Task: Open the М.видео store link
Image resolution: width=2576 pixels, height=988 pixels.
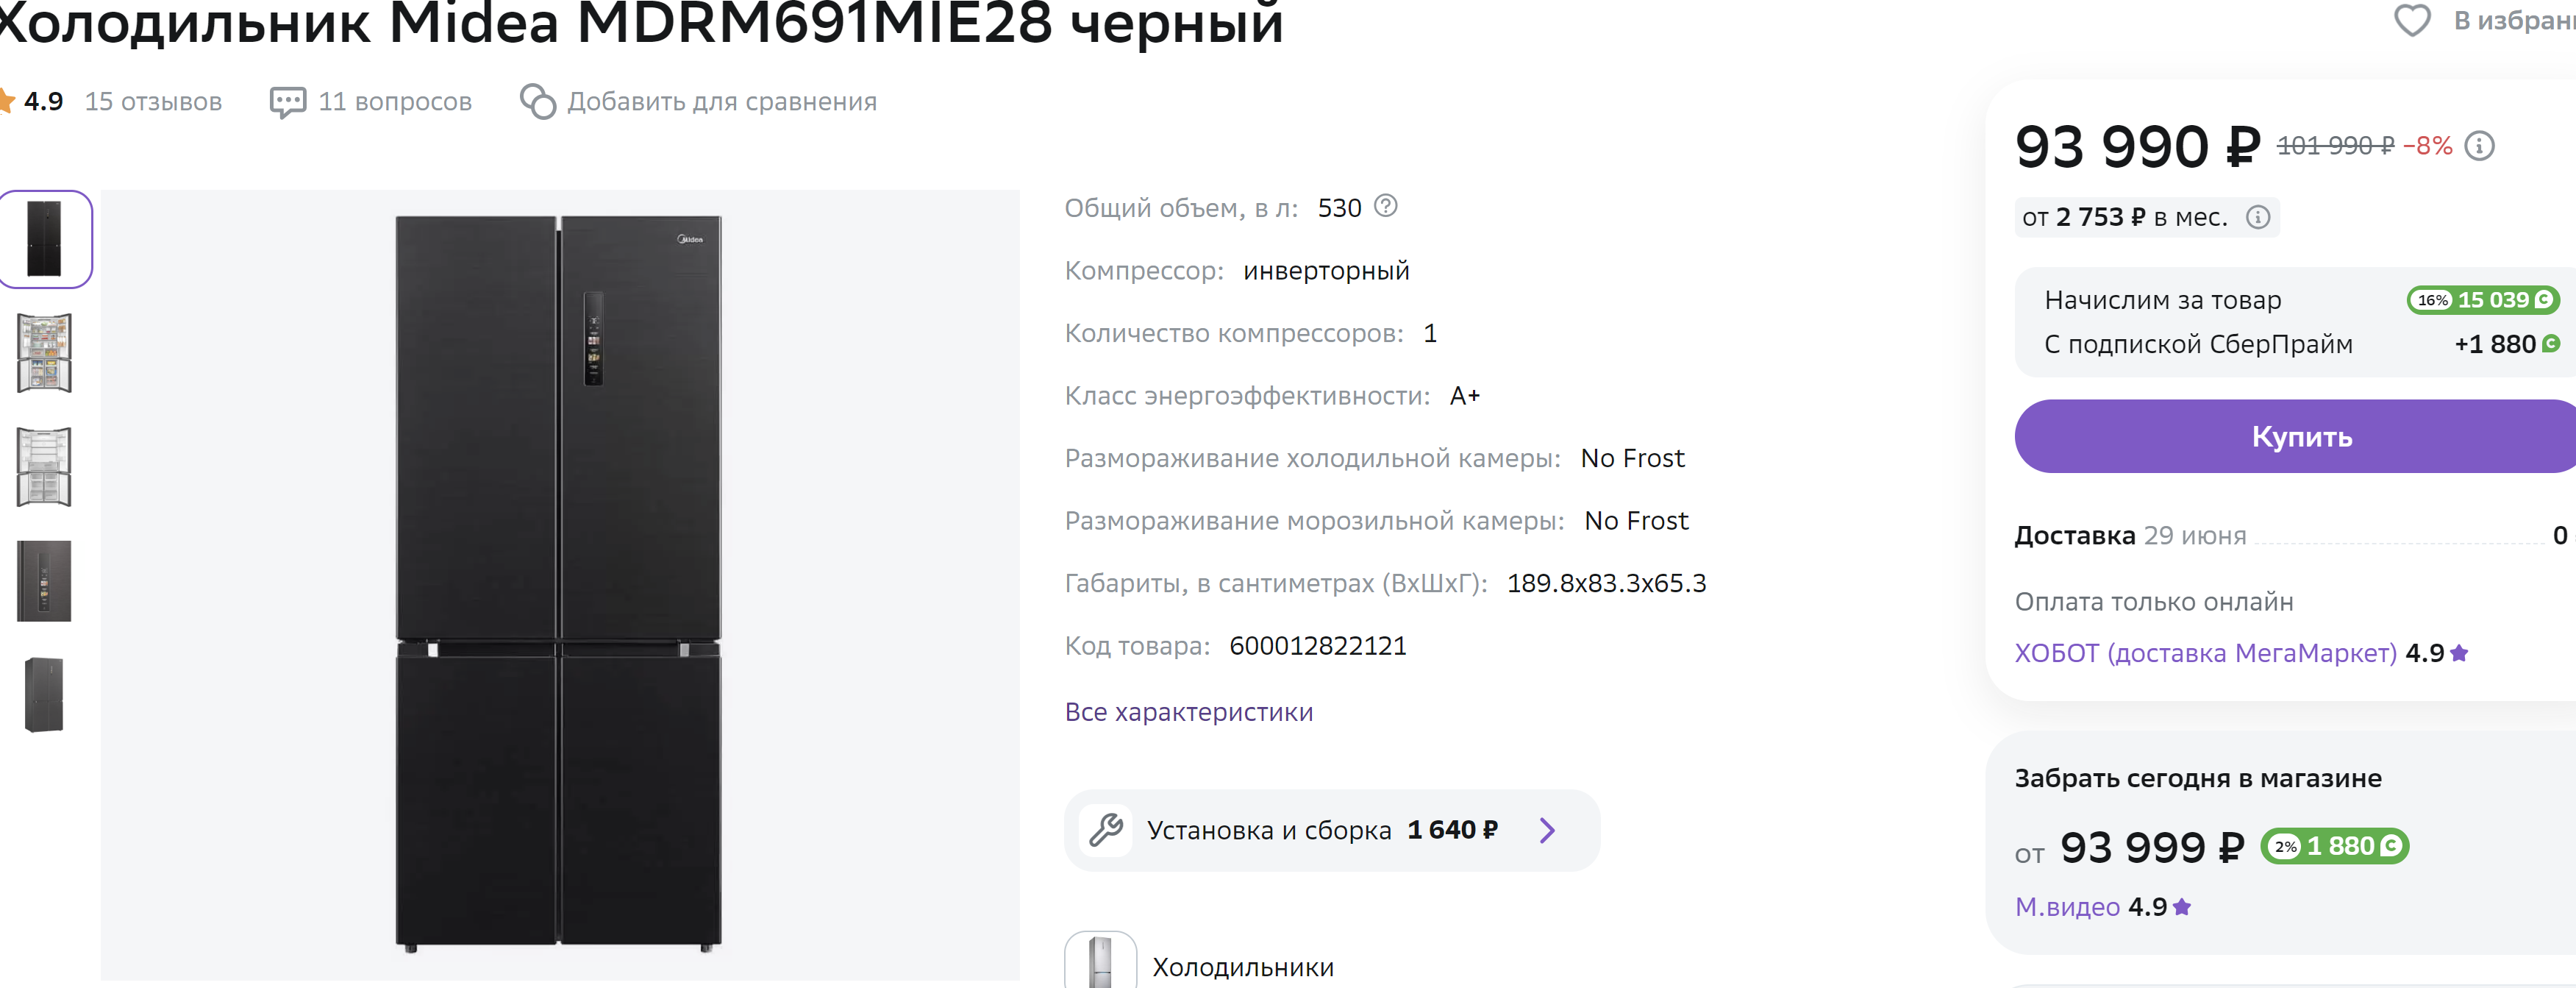Action: pyautogui.click(x=2067, y=907)
